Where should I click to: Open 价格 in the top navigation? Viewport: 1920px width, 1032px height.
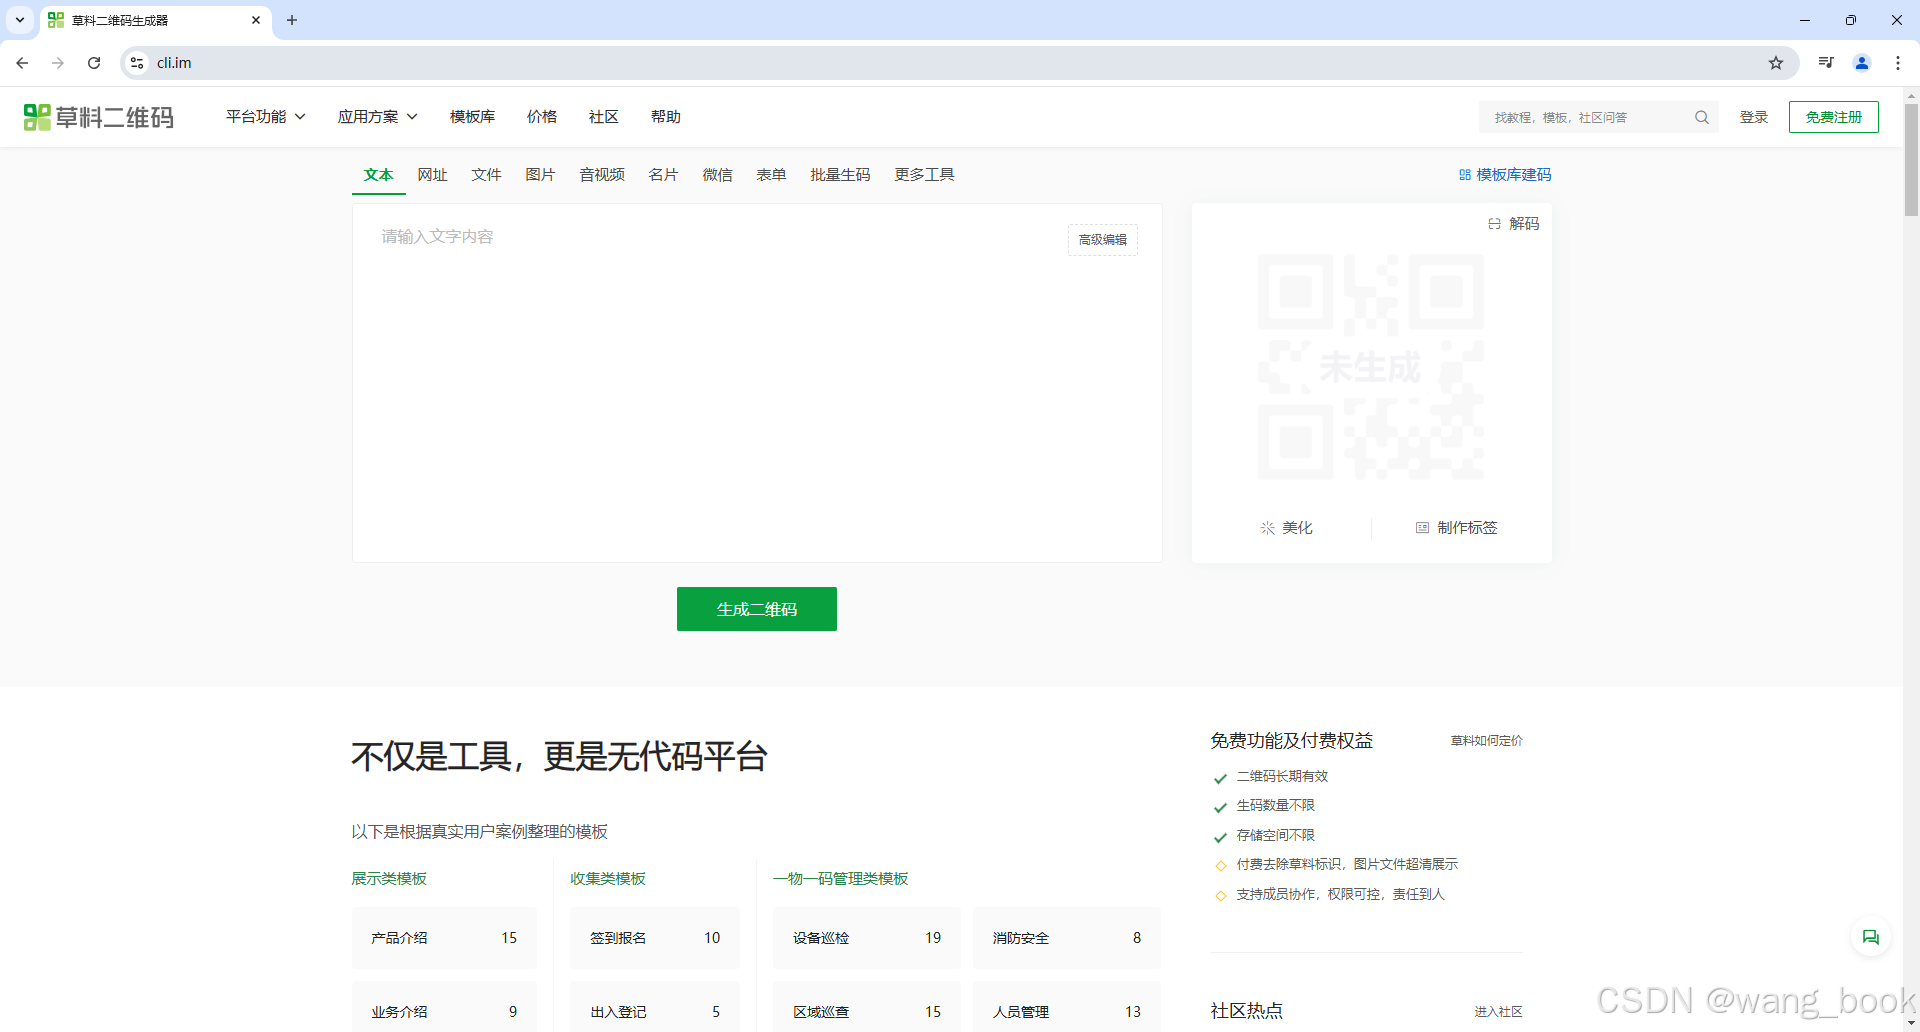(542, 117)
